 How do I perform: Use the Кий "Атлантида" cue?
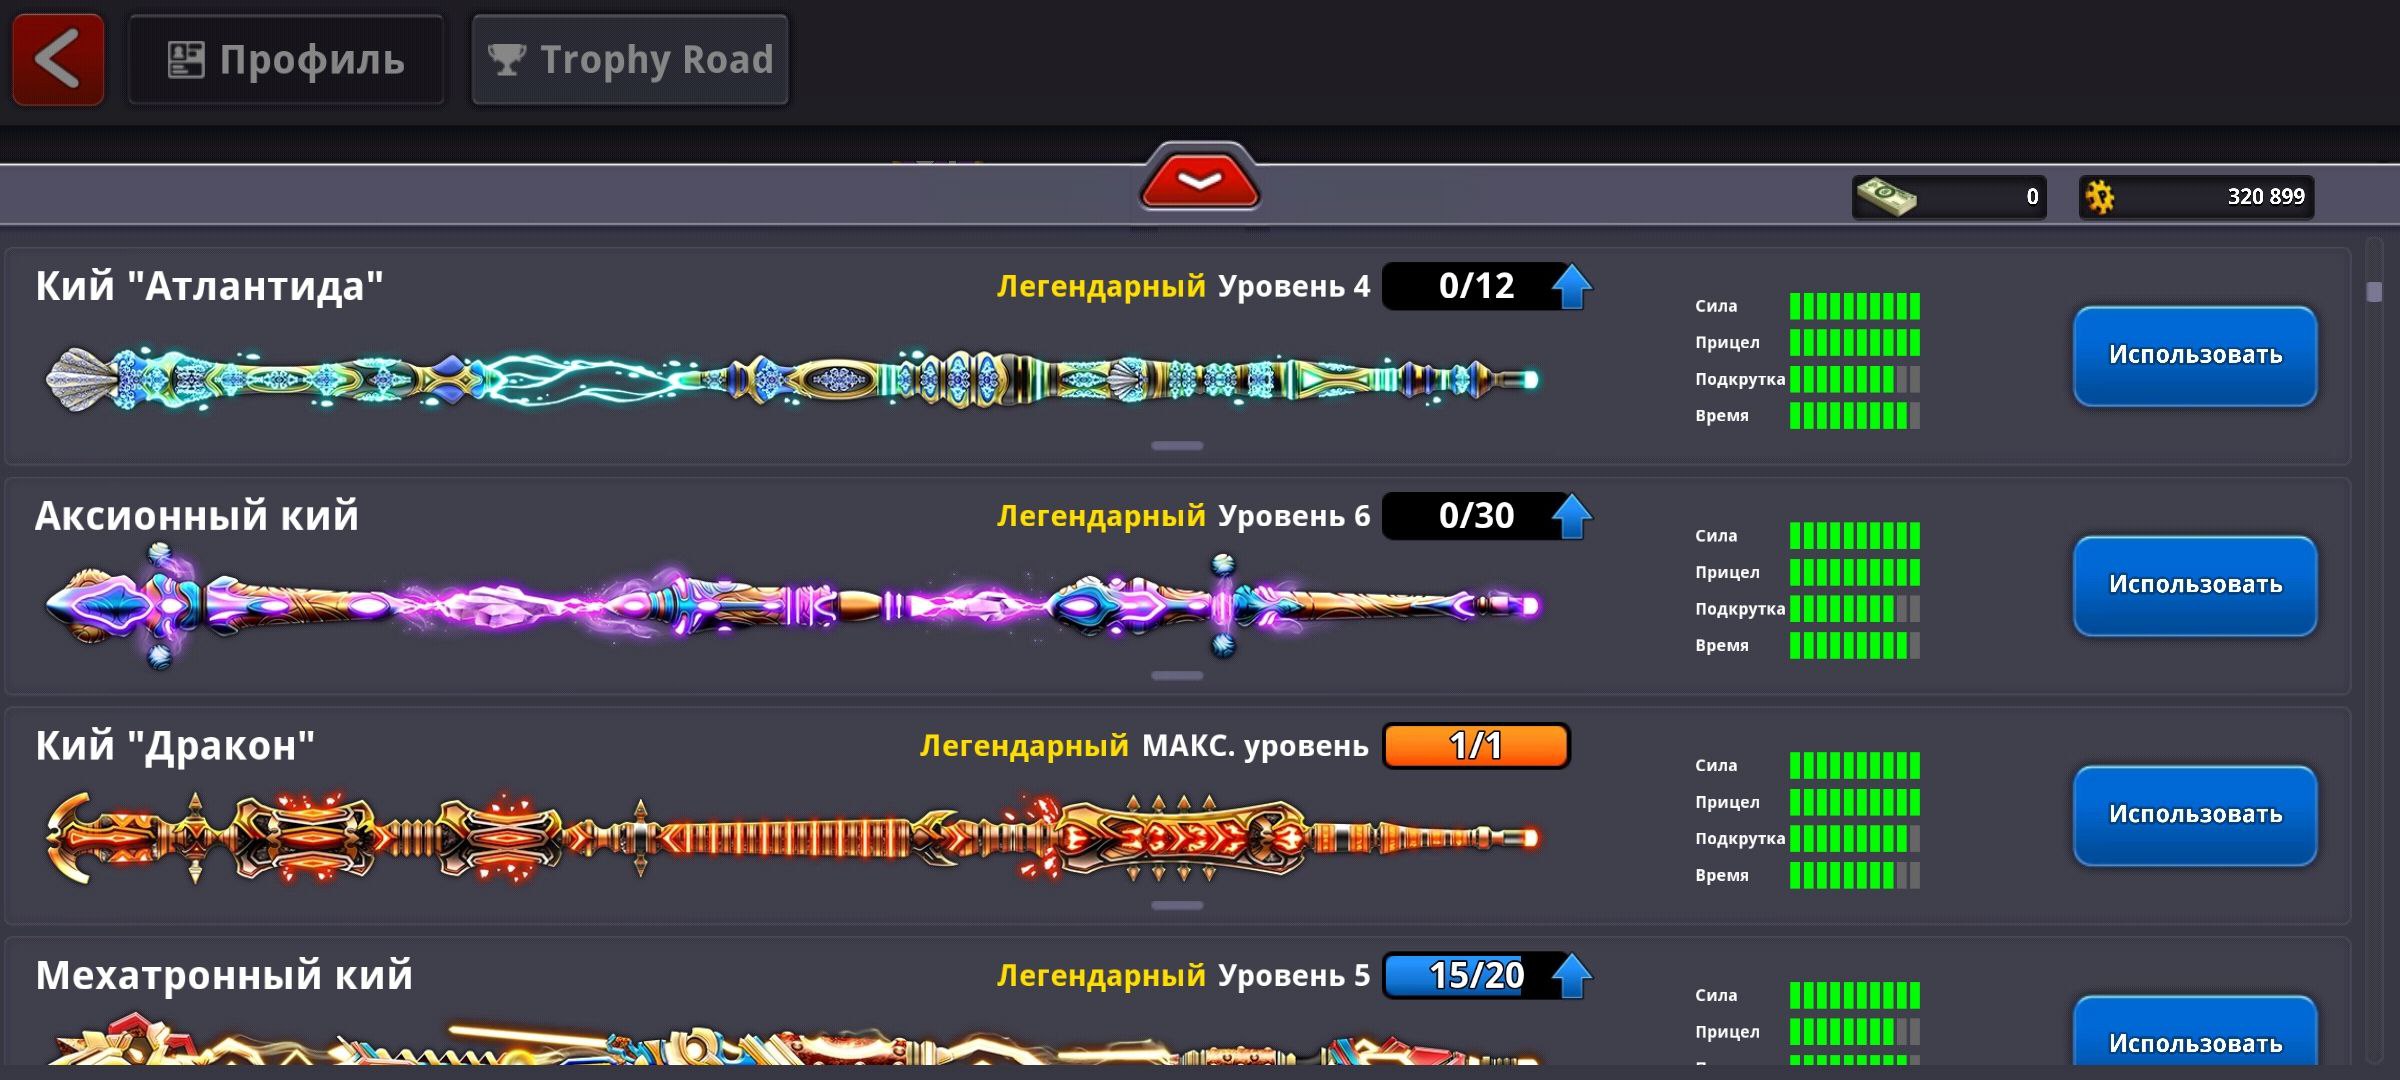click(x=2195, y=356)
